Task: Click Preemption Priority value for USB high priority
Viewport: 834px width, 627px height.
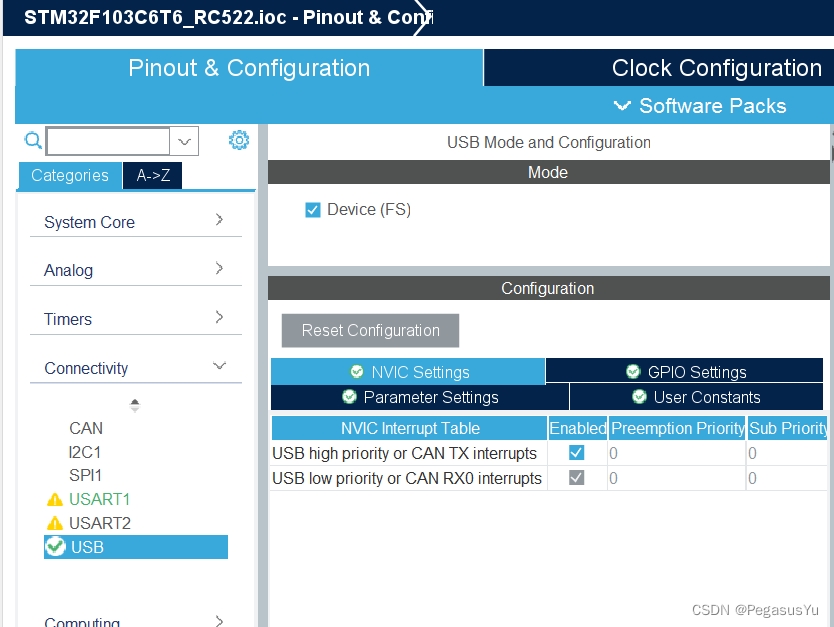Action: point(677,453)
